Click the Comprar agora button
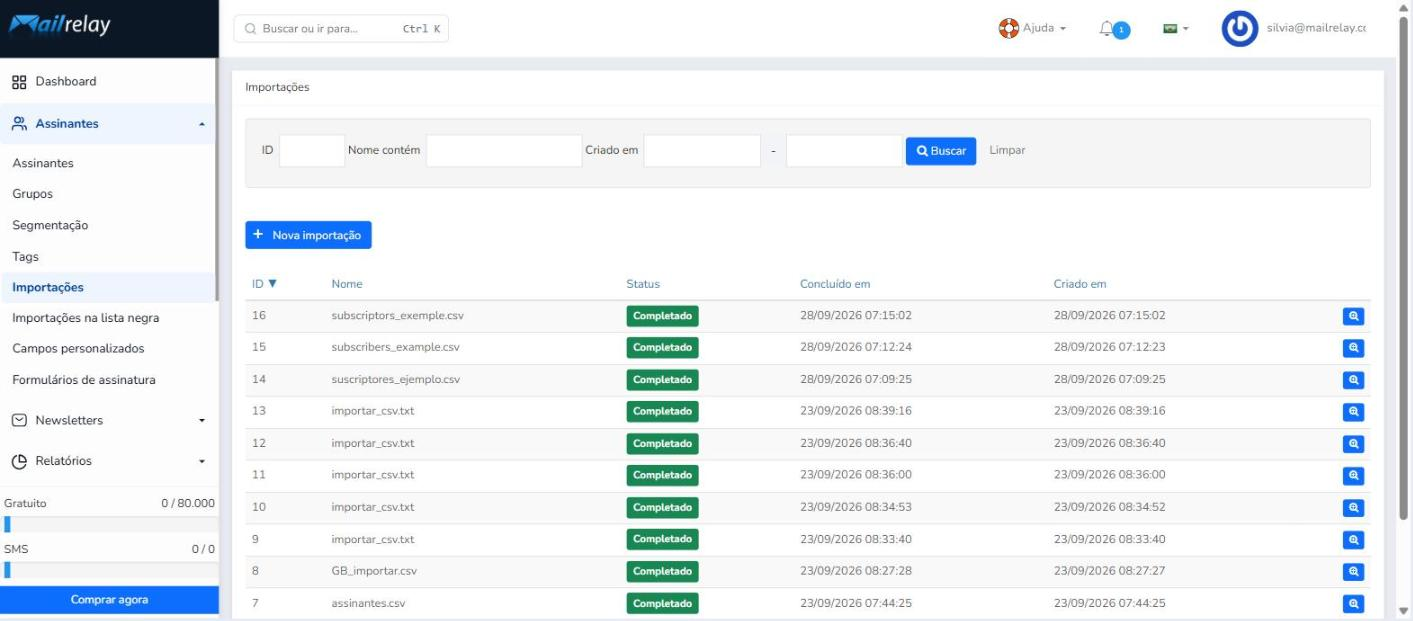The width and height of the screenshot is (1413, 621). point(109,600)
